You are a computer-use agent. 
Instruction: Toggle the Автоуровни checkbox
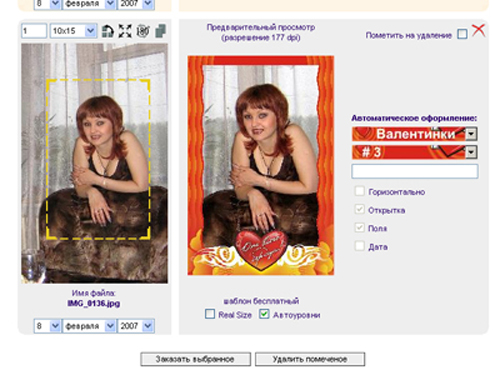point(264,314)
